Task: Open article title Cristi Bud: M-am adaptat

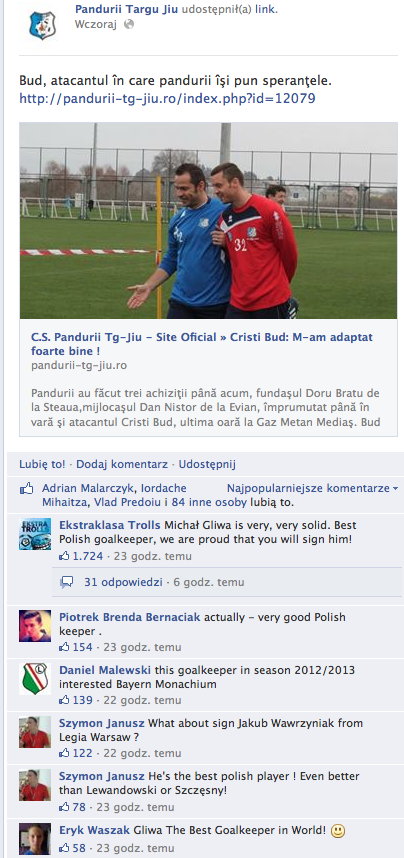Action: click(x=201, y=344)
